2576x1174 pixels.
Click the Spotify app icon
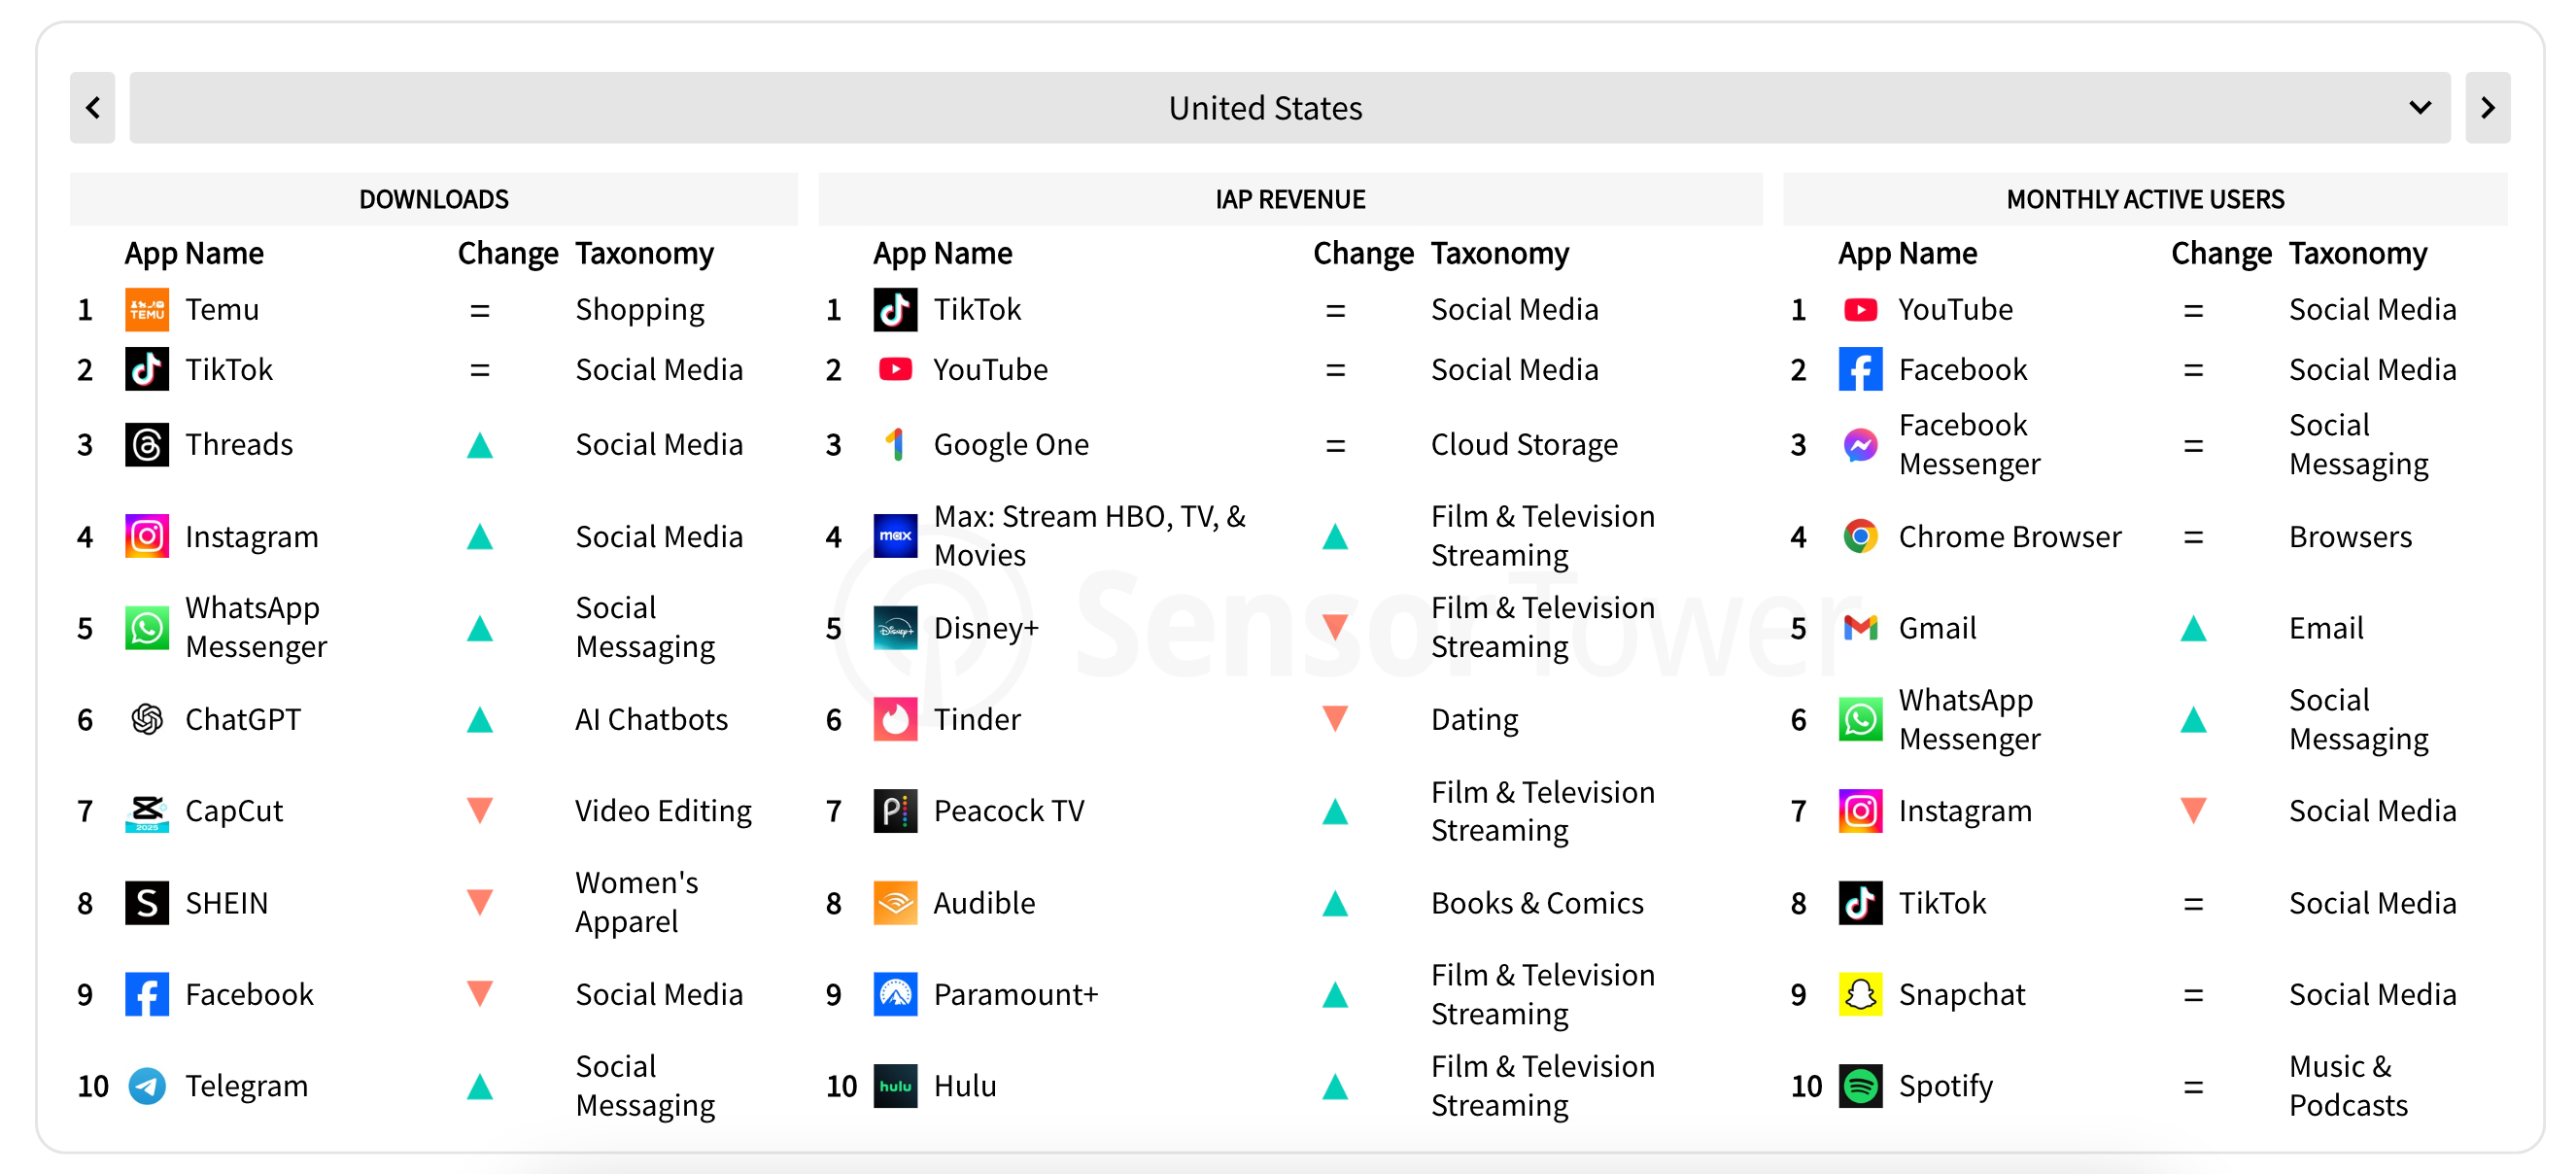tap(1860, 1086)
